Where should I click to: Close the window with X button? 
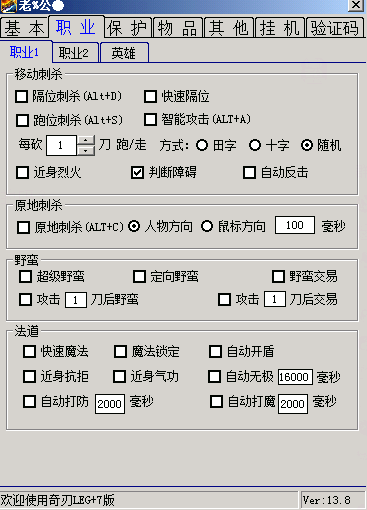pyautogui.click(x=356, y=5)
